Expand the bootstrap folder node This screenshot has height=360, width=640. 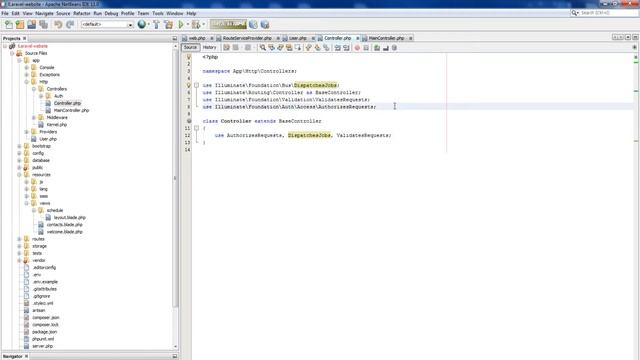(x=19, y=146)
